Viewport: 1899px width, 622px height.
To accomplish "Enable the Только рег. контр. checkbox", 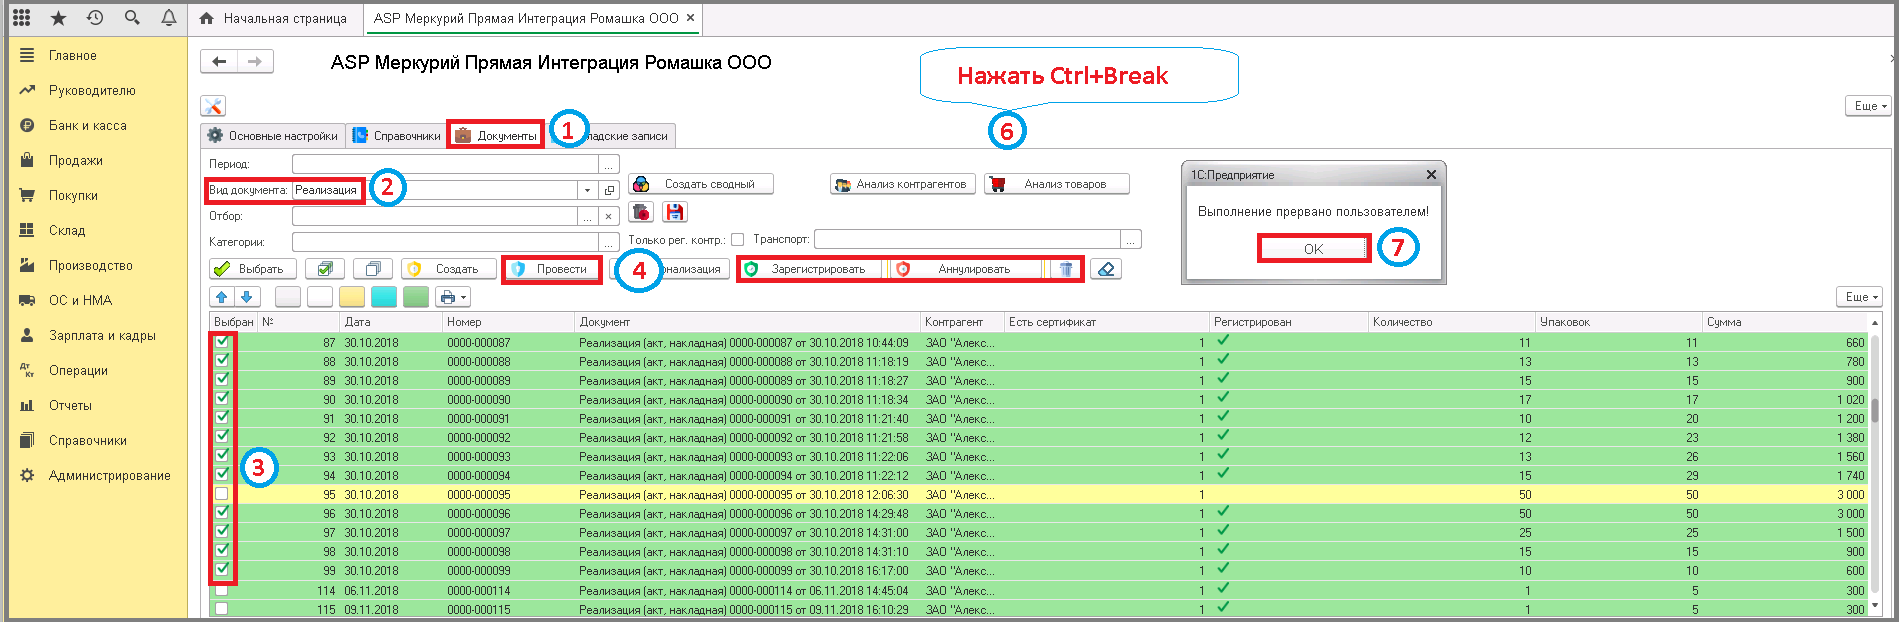I will 738,239.
